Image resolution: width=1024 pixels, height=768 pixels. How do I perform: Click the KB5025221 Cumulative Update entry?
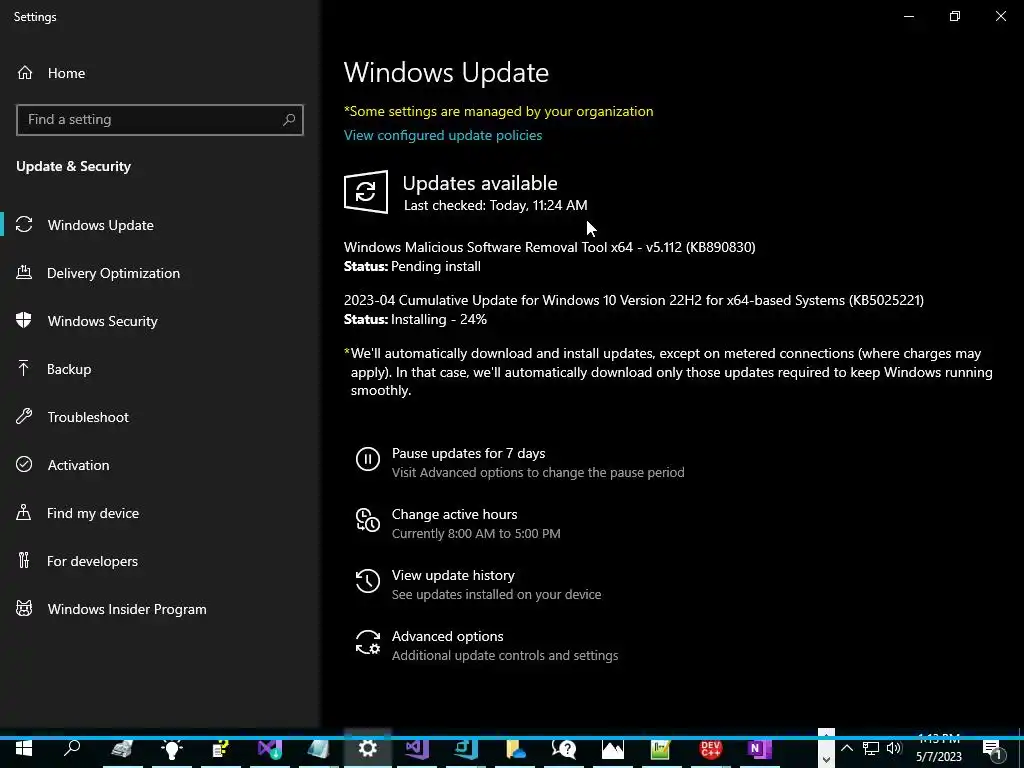(x=633, y=300)
